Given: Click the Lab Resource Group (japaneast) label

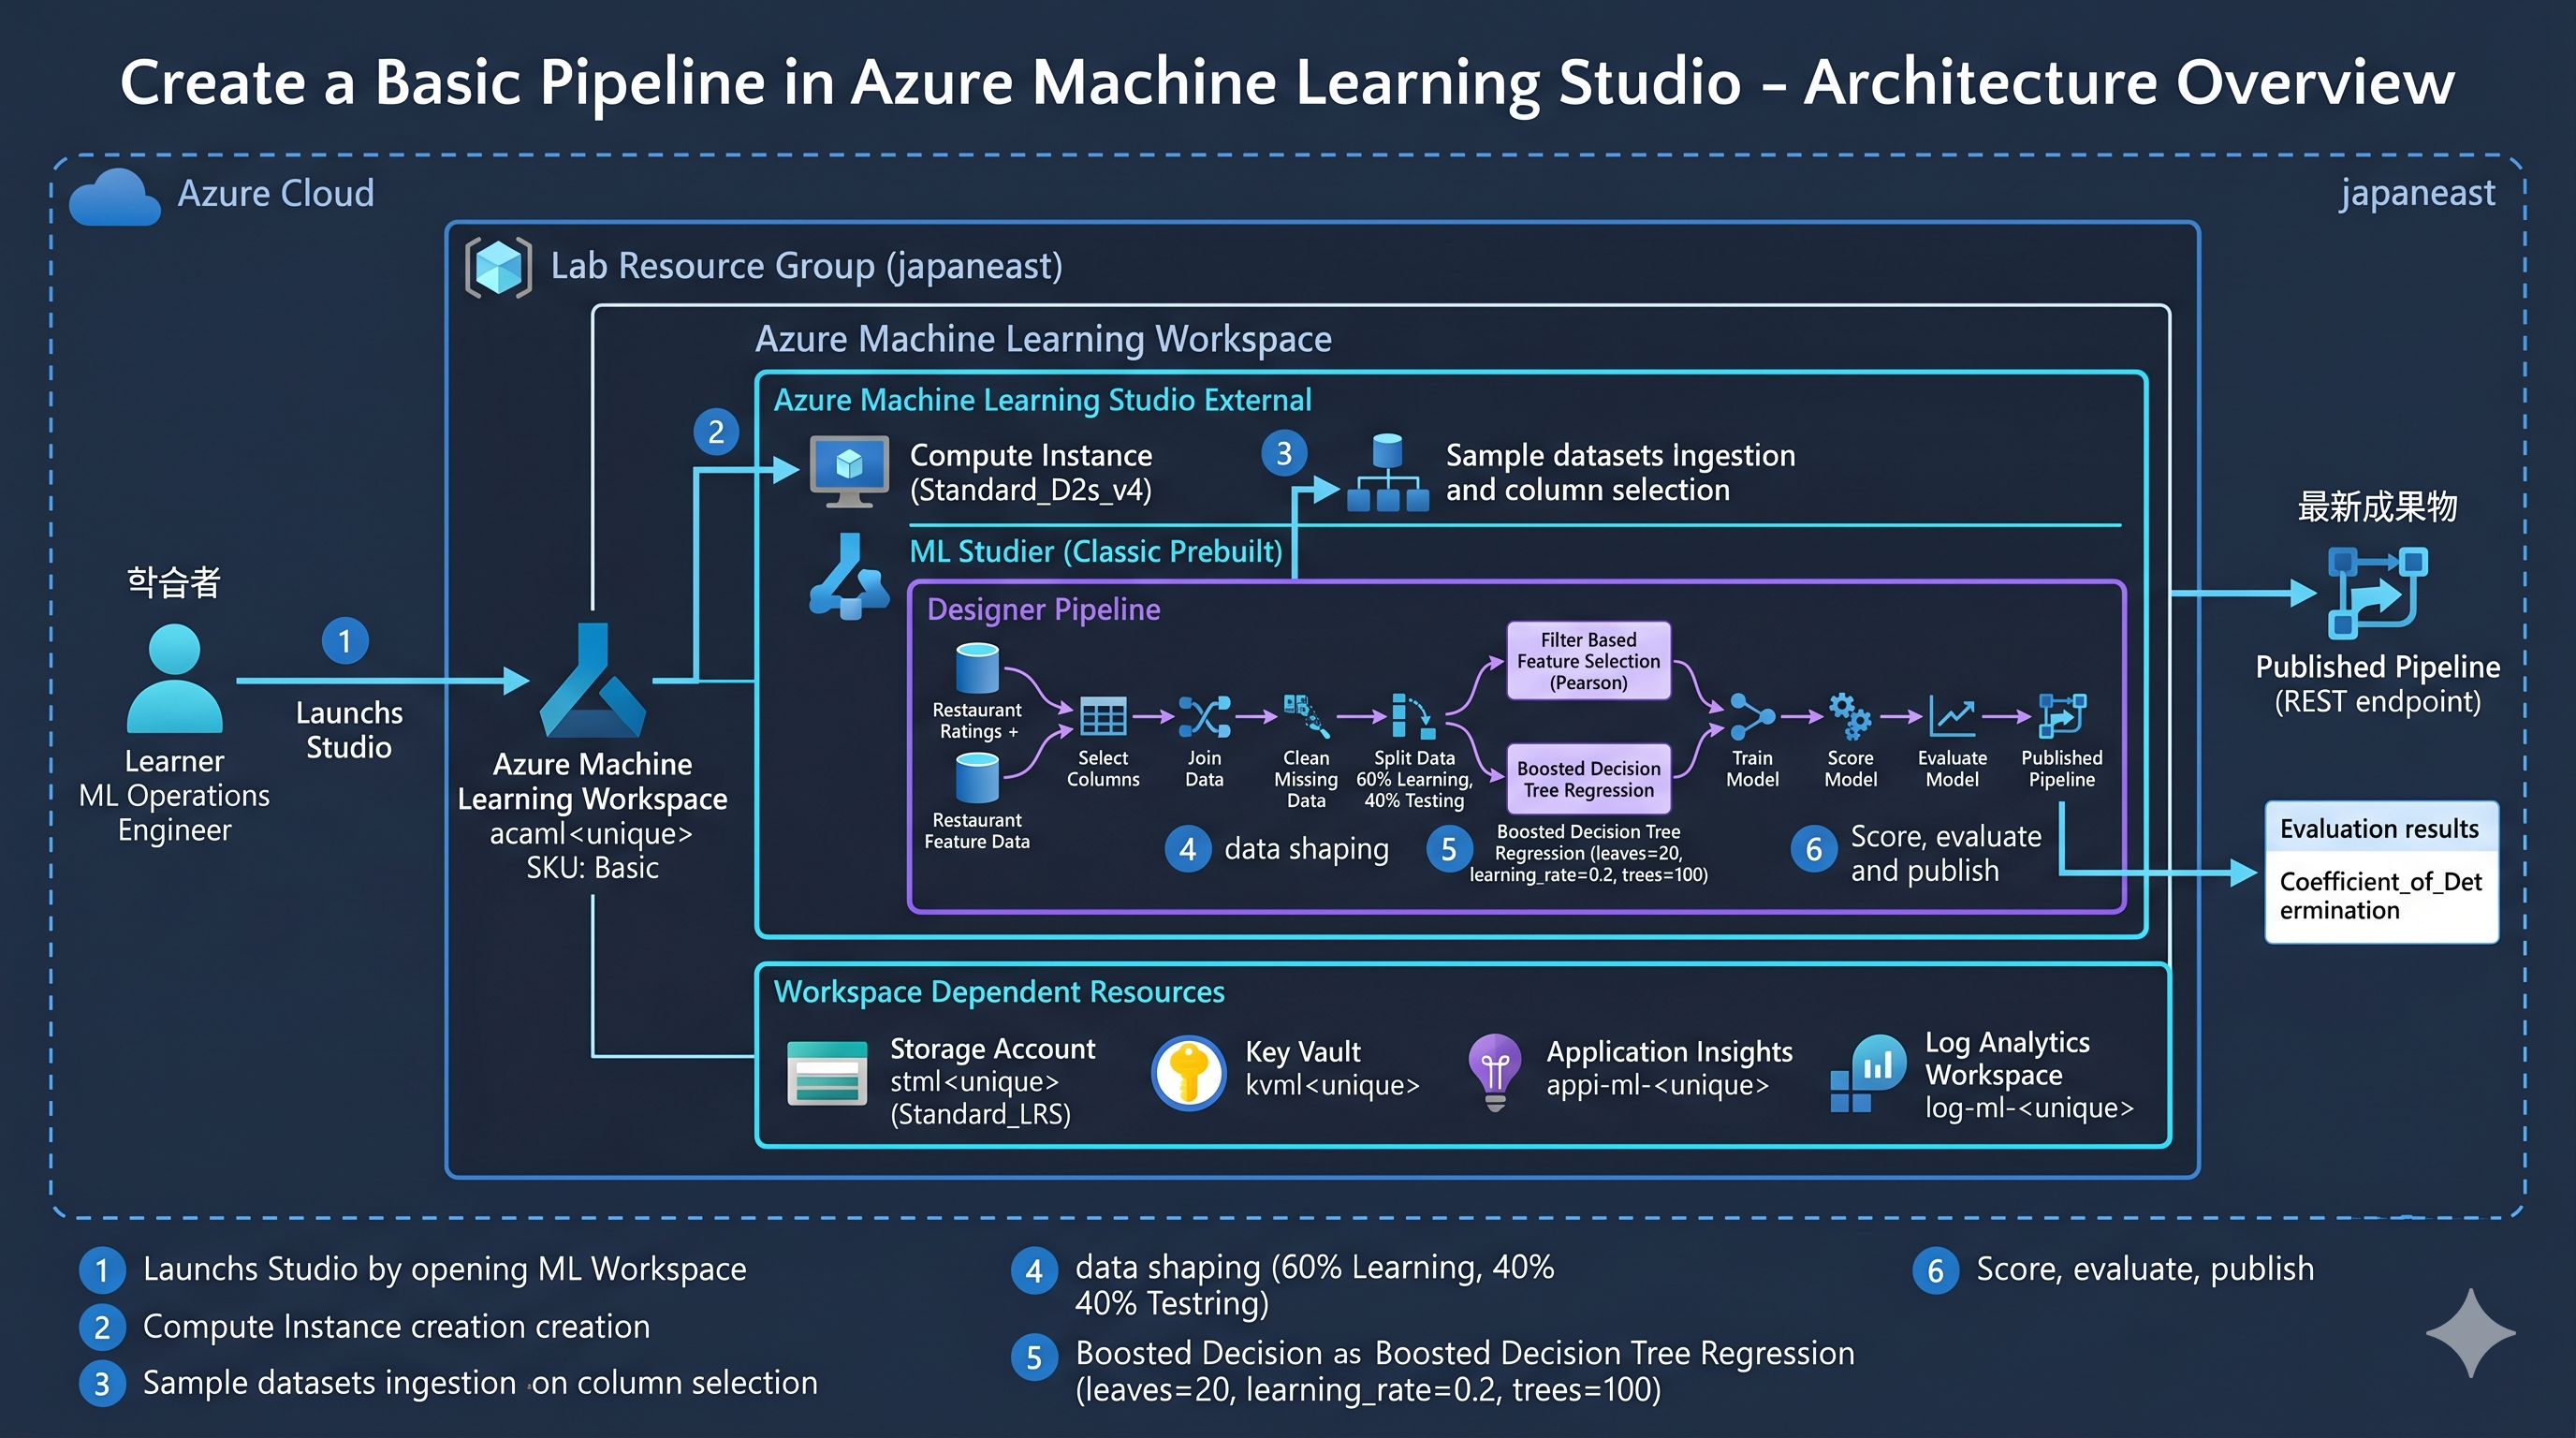Looking at the screenshot, I should pos(806,266).
